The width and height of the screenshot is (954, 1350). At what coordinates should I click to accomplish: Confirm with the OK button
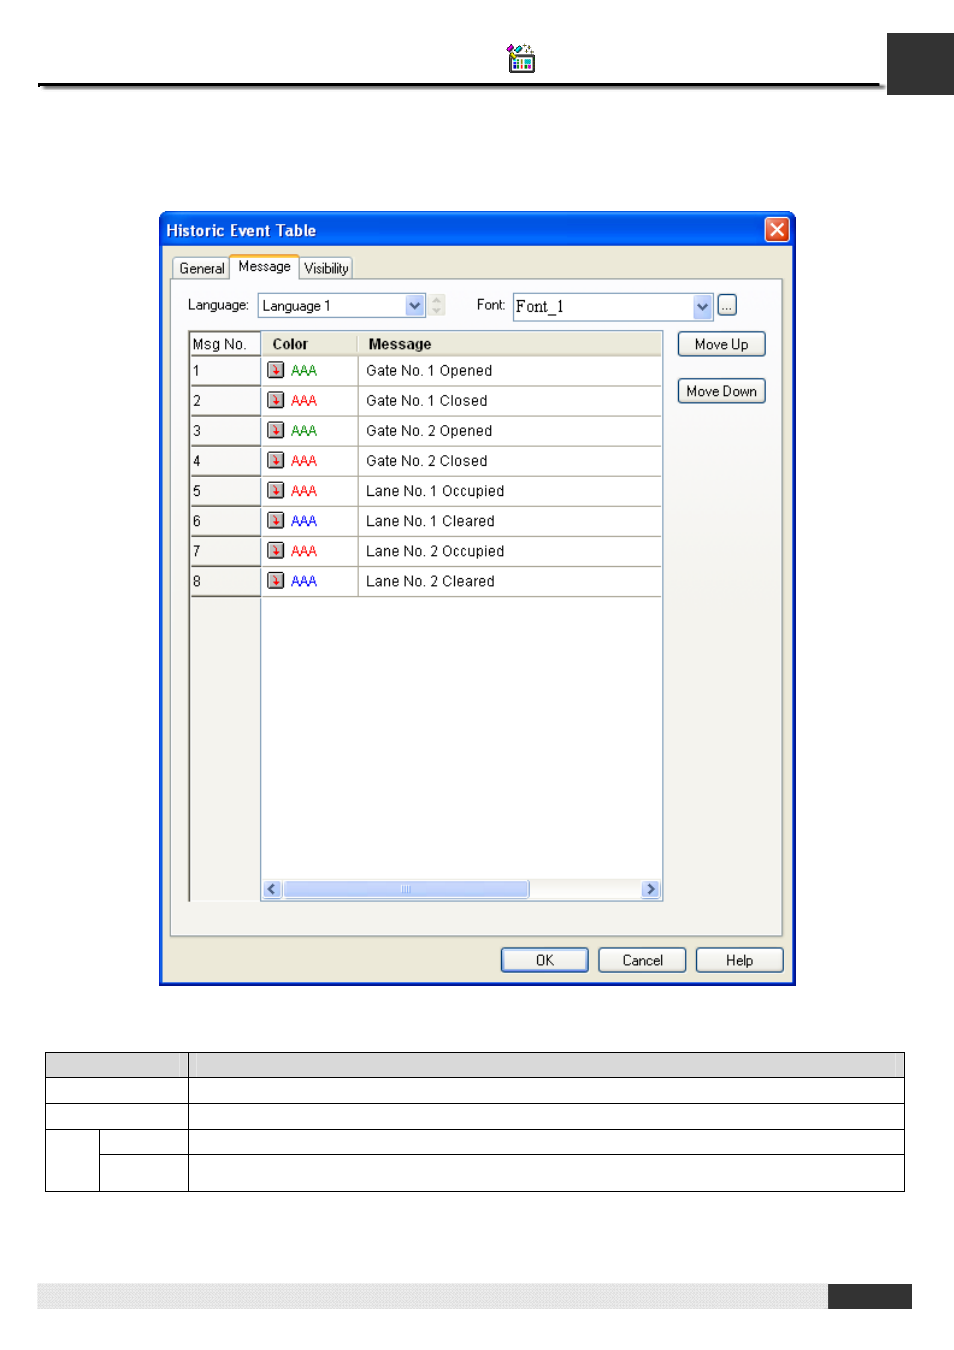coord(544,960)
